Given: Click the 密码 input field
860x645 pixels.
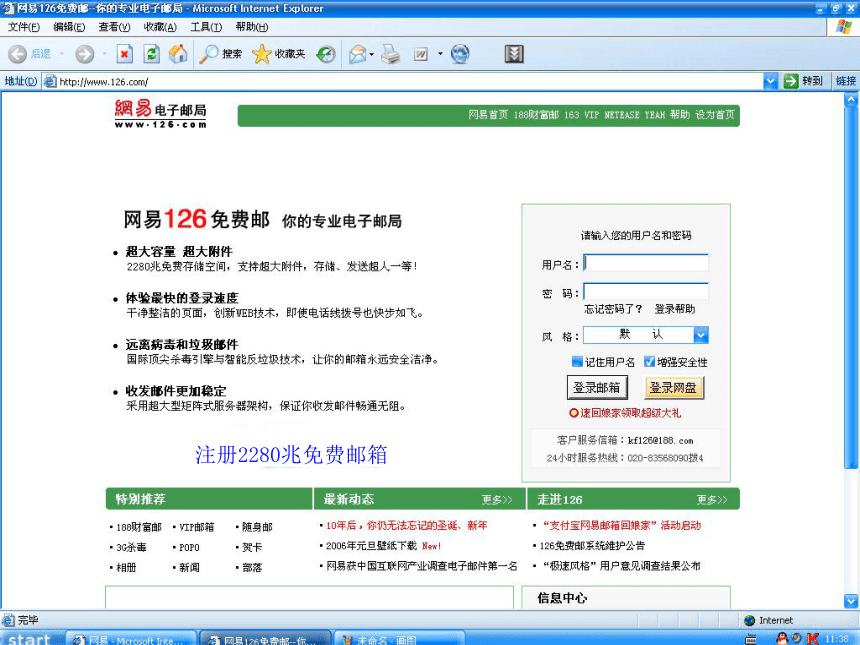Looking at the screenshot, I should pos(646,291).
